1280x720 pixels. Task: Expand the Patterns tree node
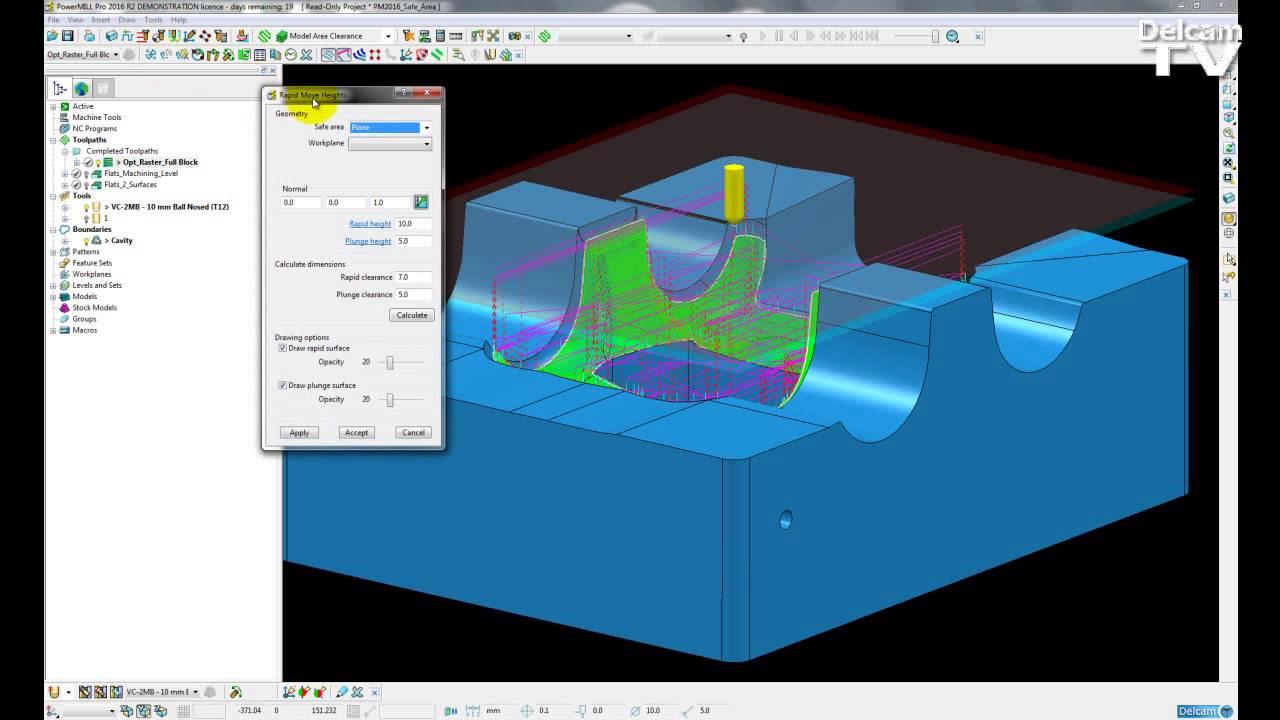(x=53, y=252)
